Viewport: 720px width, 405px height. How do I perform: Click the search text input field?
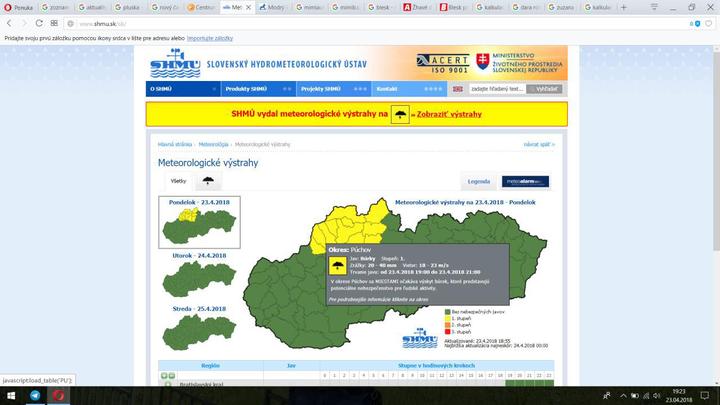496,88
